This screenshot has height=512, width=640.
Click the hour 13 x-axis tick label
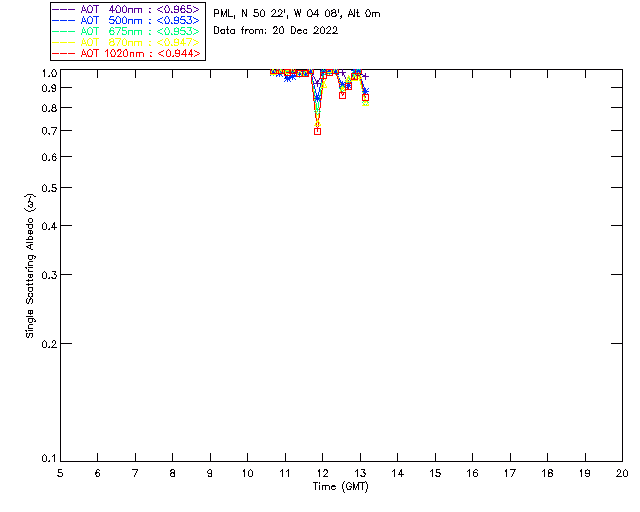pyautogui.click(x=360, y=473)
